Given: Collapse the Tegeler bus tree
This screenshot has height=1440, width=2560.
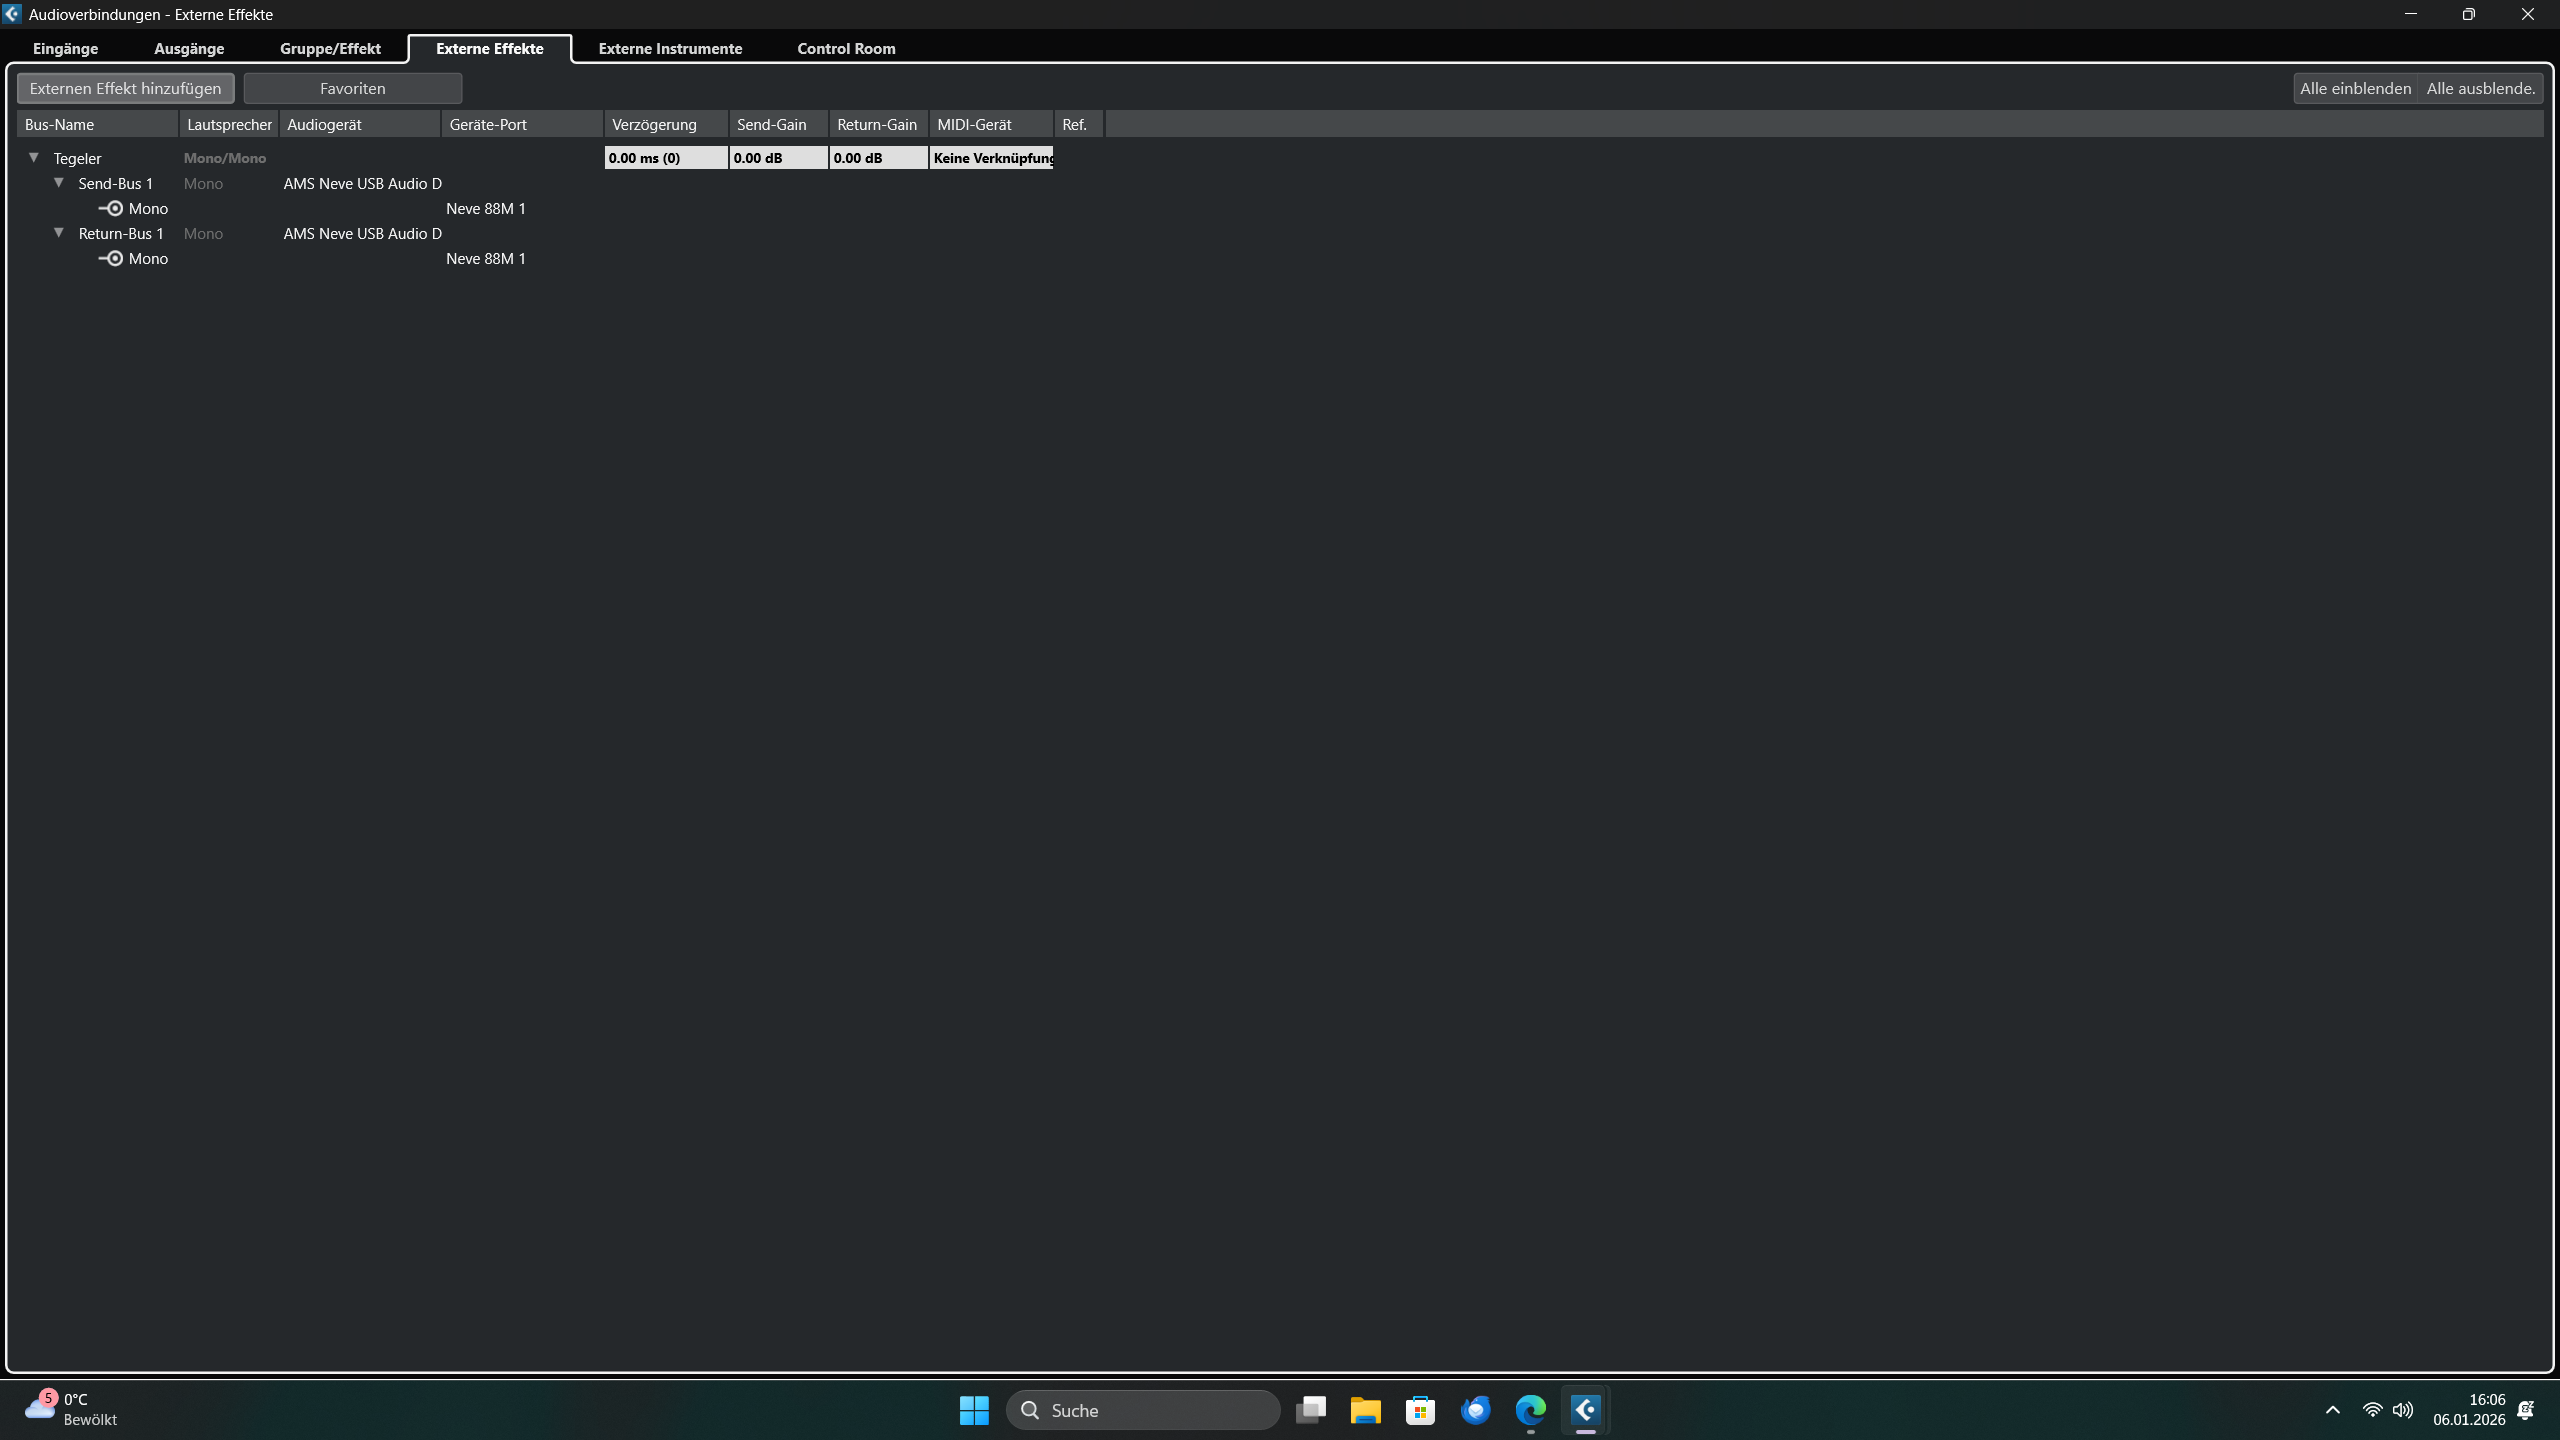Looking at the screenshot, I should coord(34,157).
